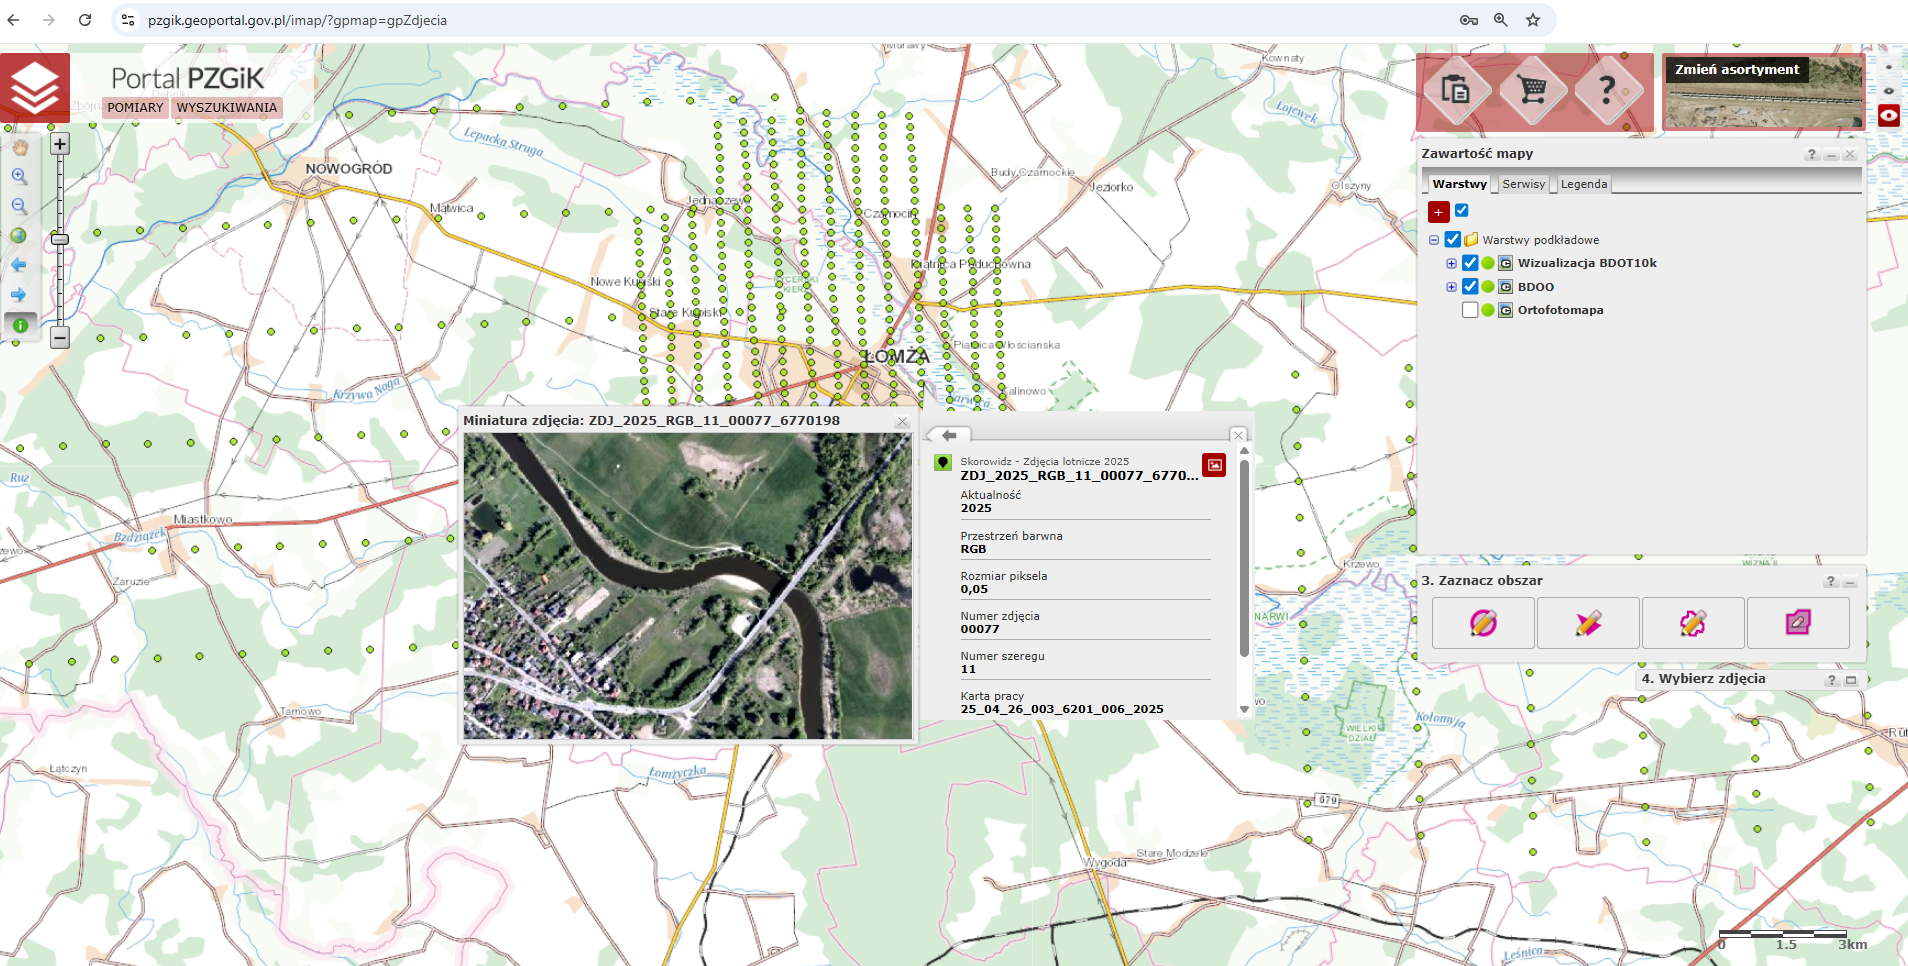
Task: Activate the green info identify tool
Action: click(19, 325)
